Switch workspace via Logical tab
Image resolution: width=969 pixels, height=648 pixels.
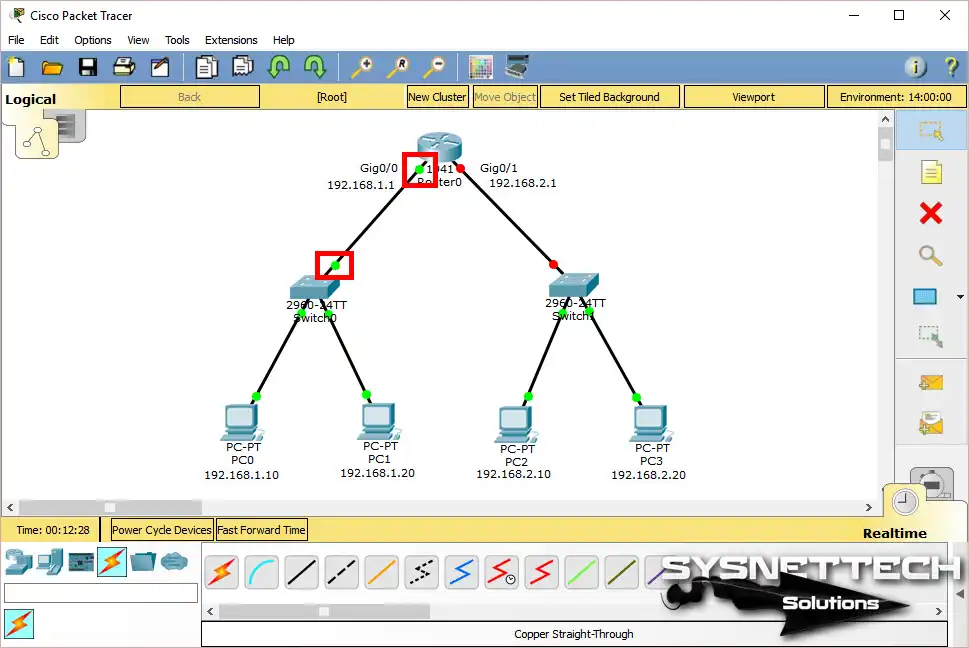tap(30, 99)
